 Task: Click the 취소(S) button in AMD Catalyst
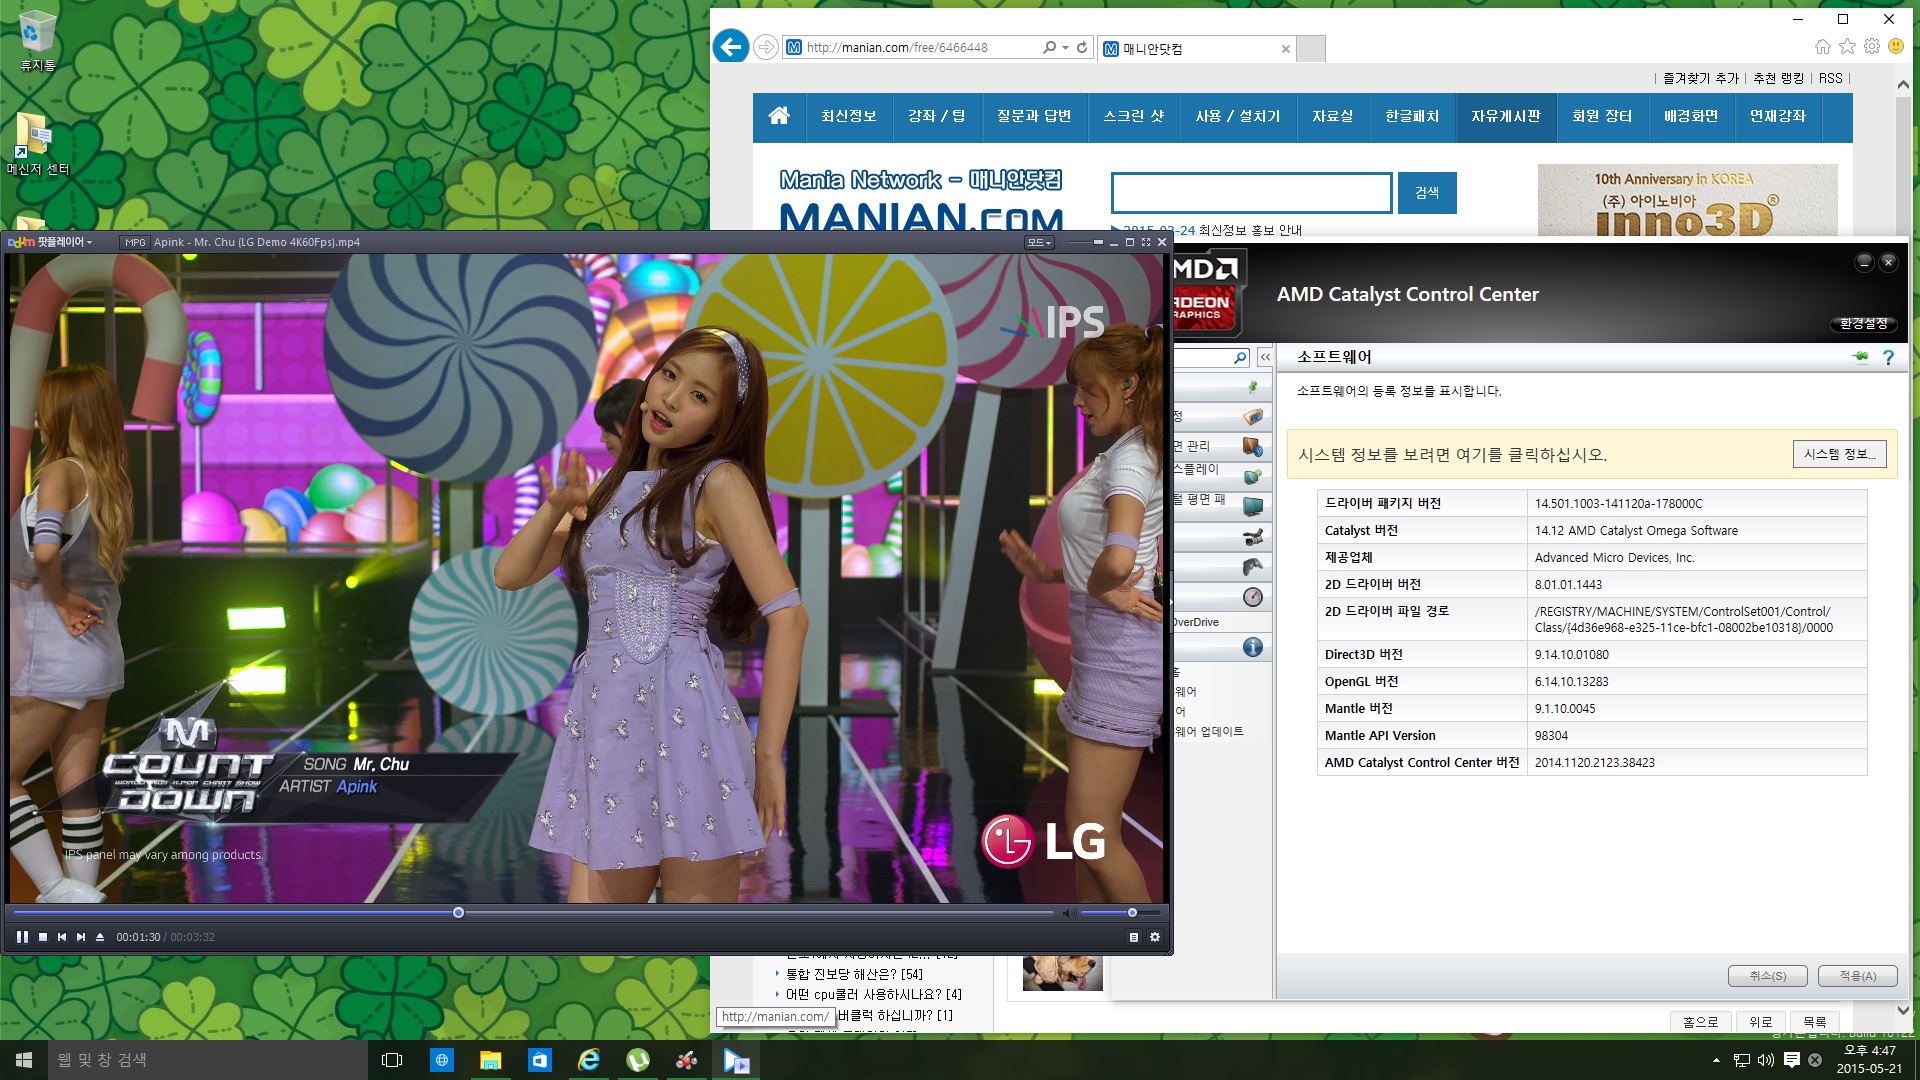point(1767,976)
